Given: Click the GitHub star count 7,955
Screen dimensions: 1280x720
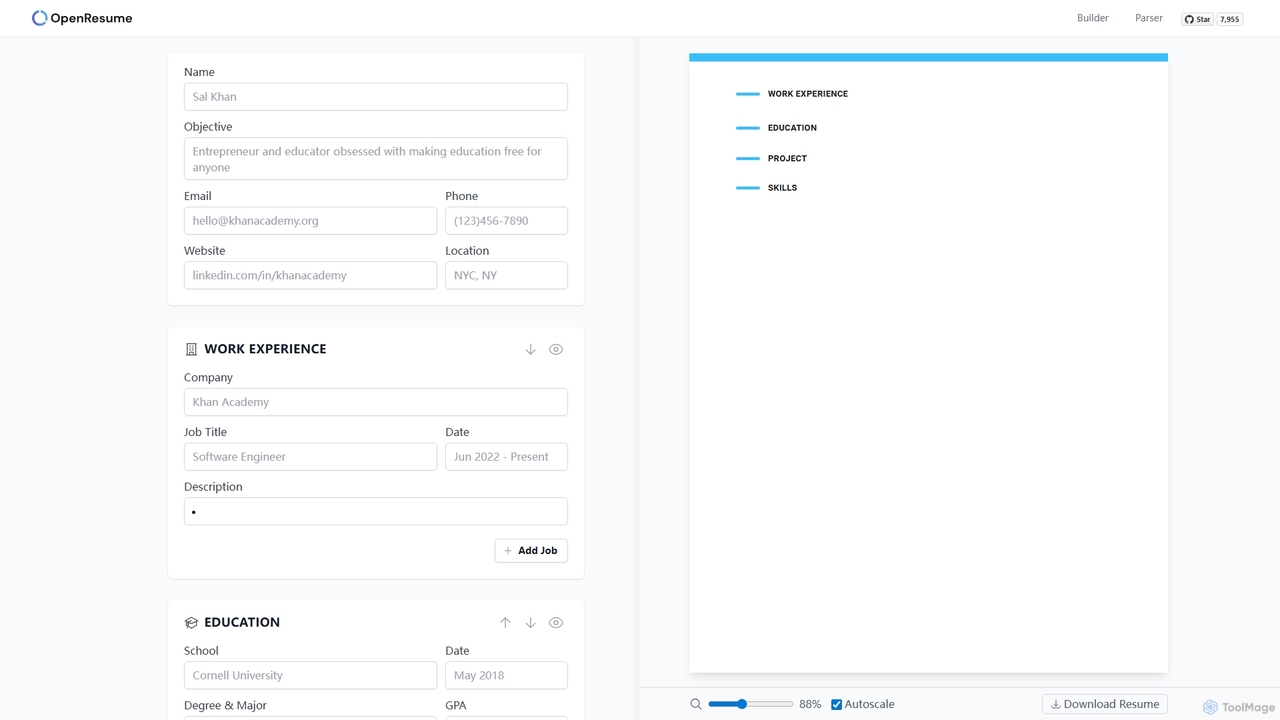Looking at the screenshot, I should click(x=1230, y=19).
